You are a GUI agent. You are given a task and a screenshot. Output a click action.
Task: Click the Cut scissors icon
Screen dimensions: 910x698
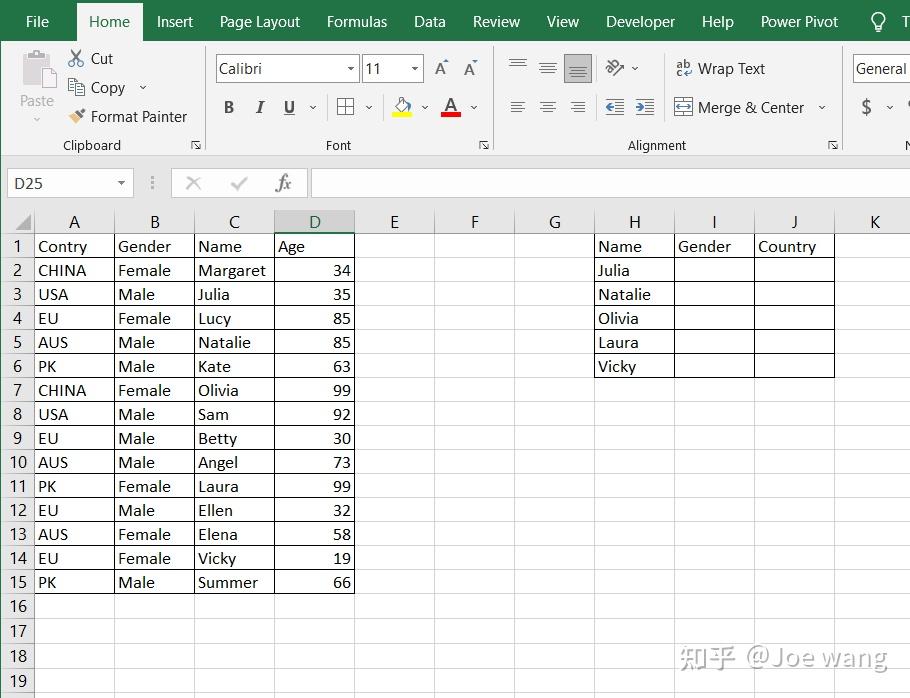[76, 58]
